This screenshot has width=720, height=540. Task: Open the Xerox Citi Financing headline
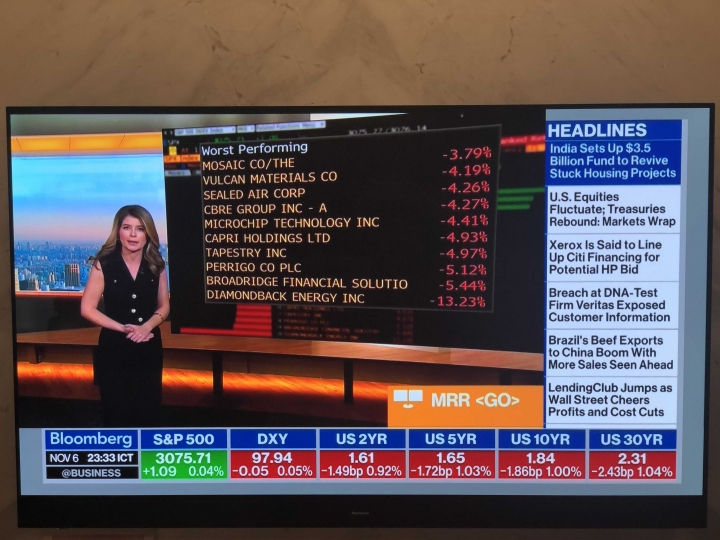click(x=612, y=257)
